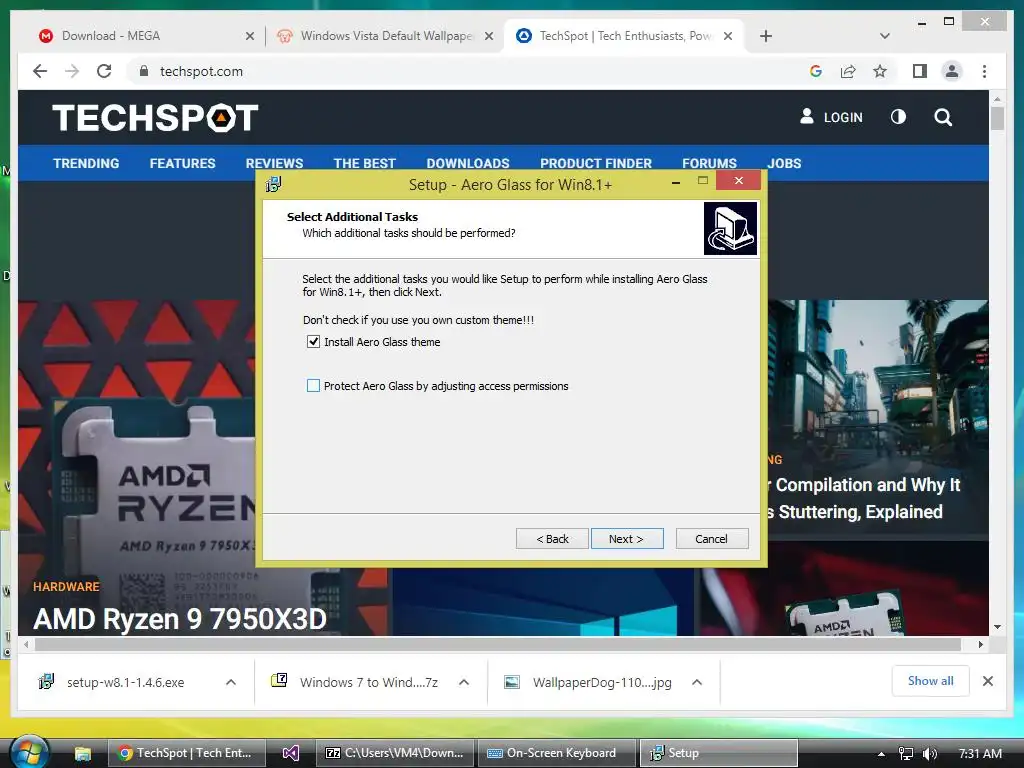Click the setup installer icon in dialog title bar
Viewport: 1024px width, 768px height.
click(274, 185)
